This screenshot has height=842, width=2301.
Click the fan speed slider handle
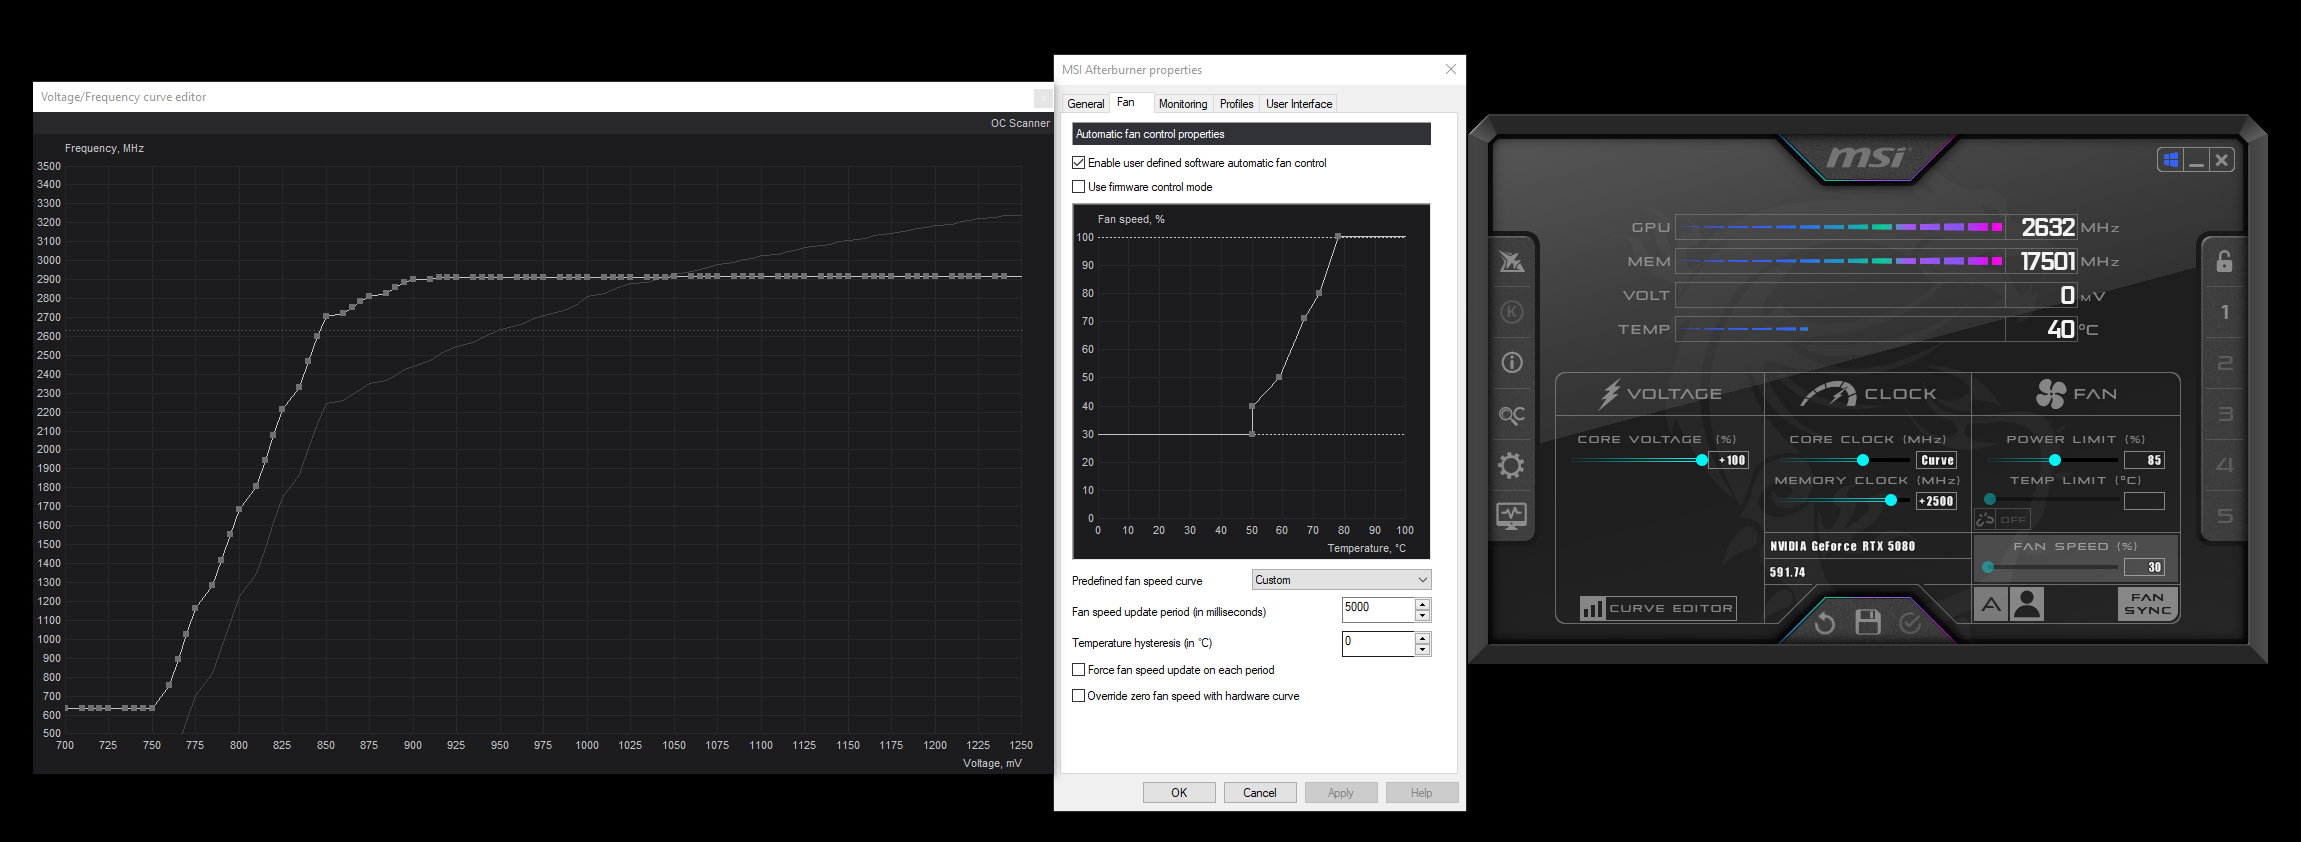(1988, 567)
